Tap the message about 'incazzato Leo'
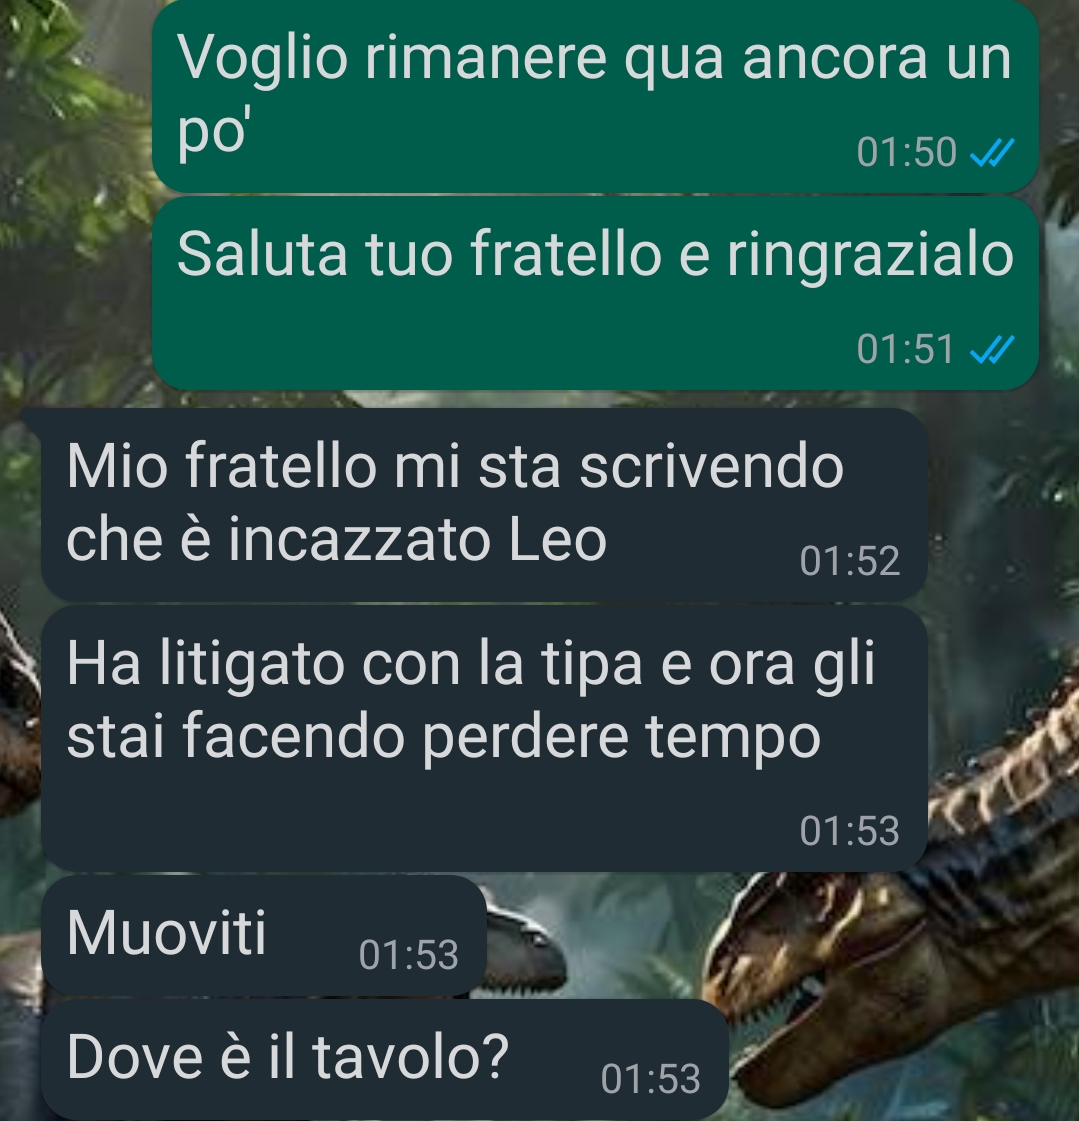Image resolution: width=1079 pixels, height=1121 pixels. click(x=484, y=505)
